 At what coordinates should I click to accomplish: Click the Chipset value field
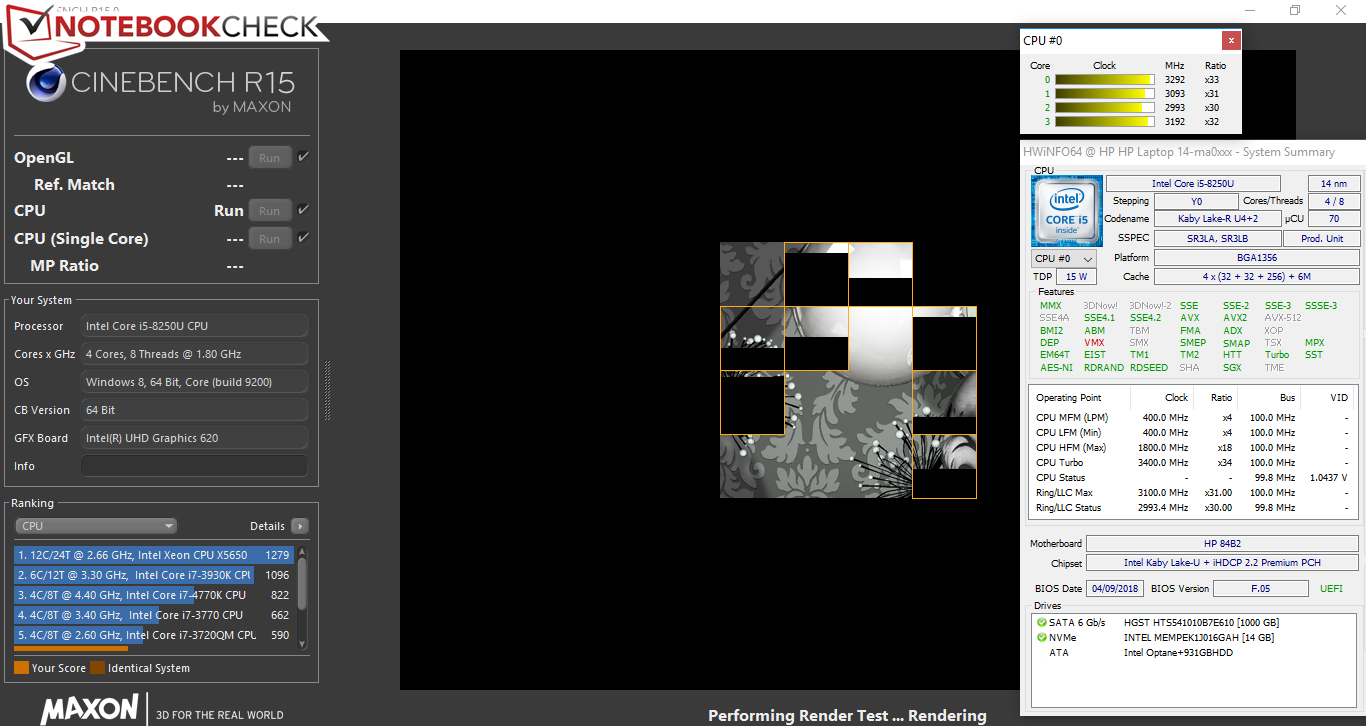[x=1223, y=564]
